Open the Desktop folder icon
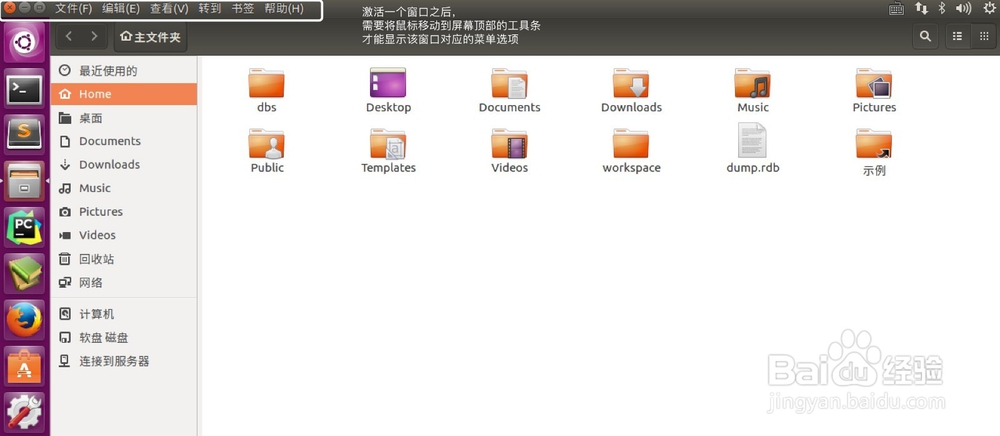1000x436 pixels. (x=388, y=83)
